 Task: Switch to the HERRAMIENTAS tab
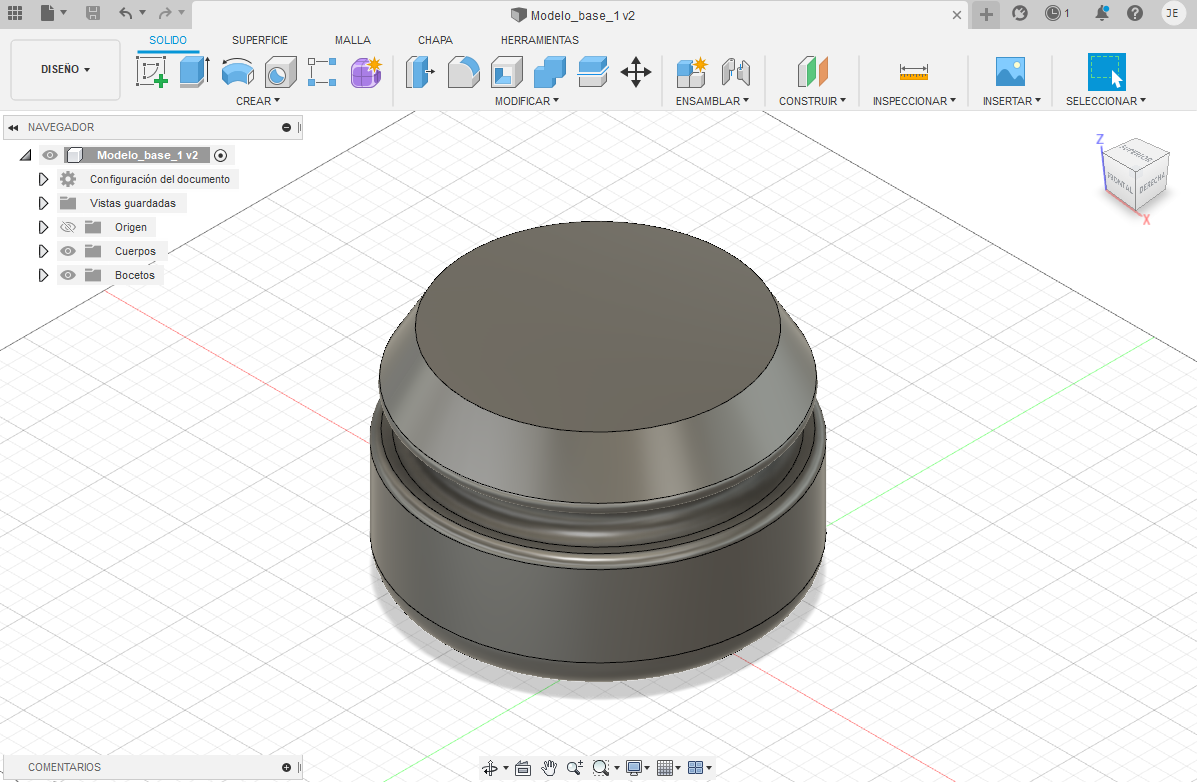coord(540,40)
